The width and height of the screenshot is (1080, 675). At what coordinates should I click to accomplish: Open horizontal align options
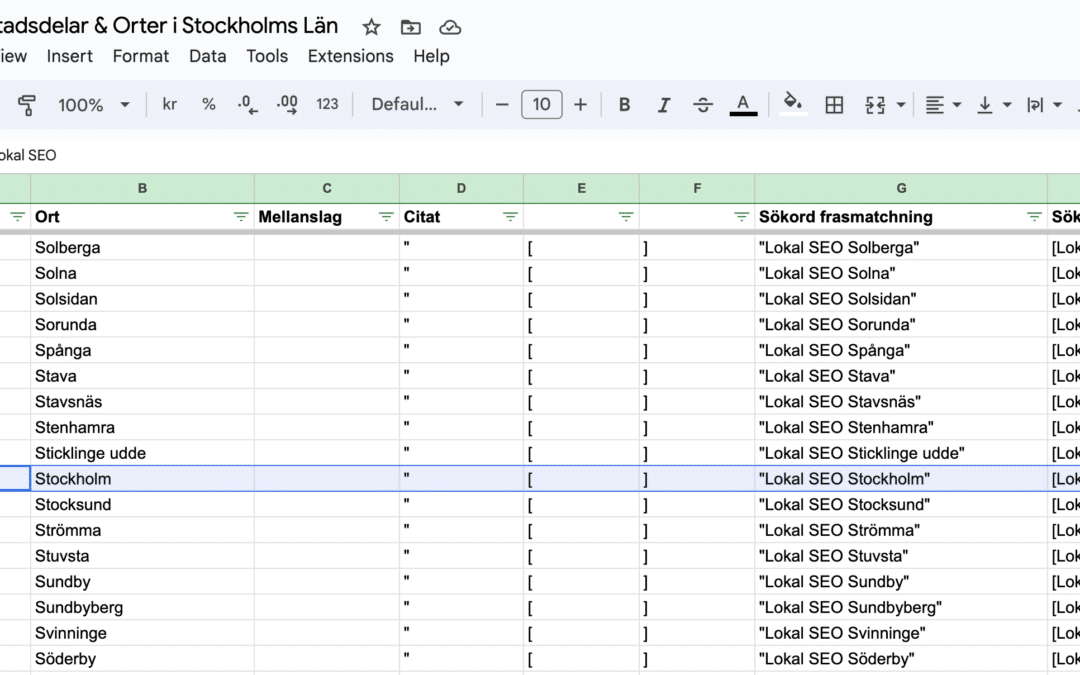point(942,105)
